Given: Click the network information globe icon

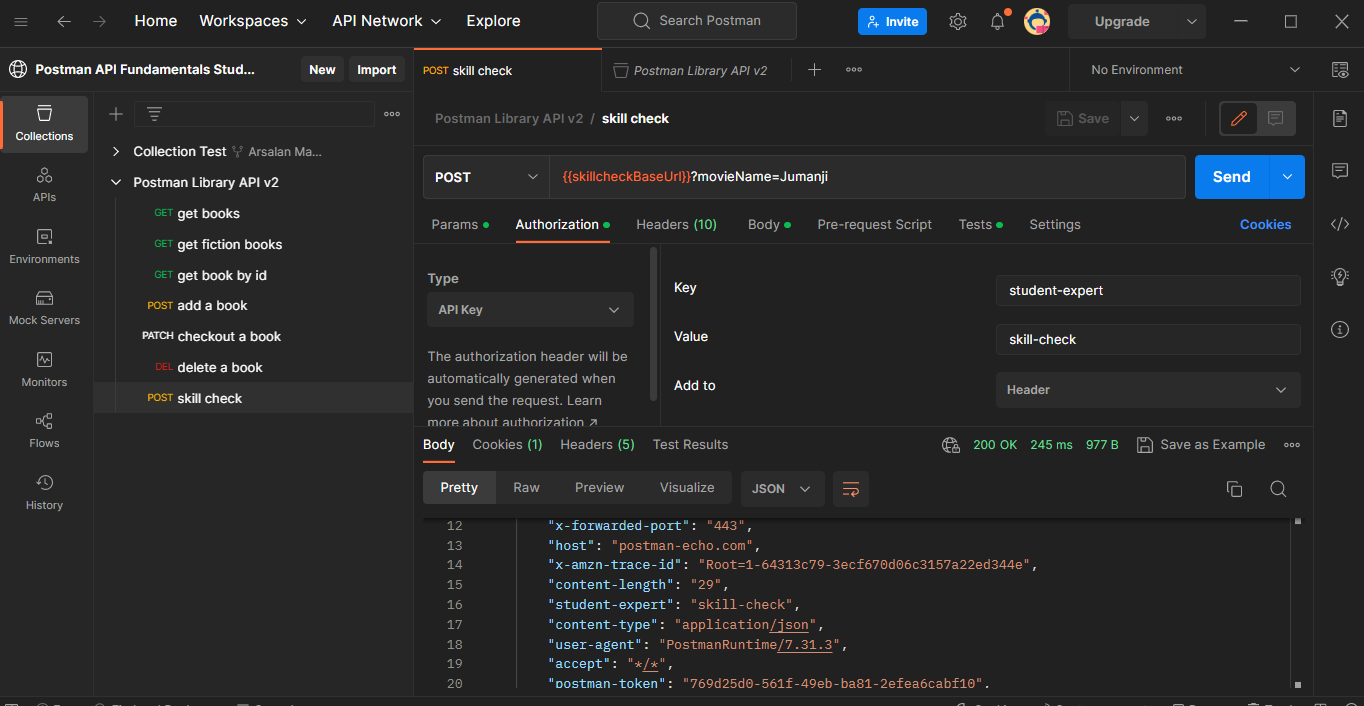Looking at the screenshot, I should click(950, 444).
